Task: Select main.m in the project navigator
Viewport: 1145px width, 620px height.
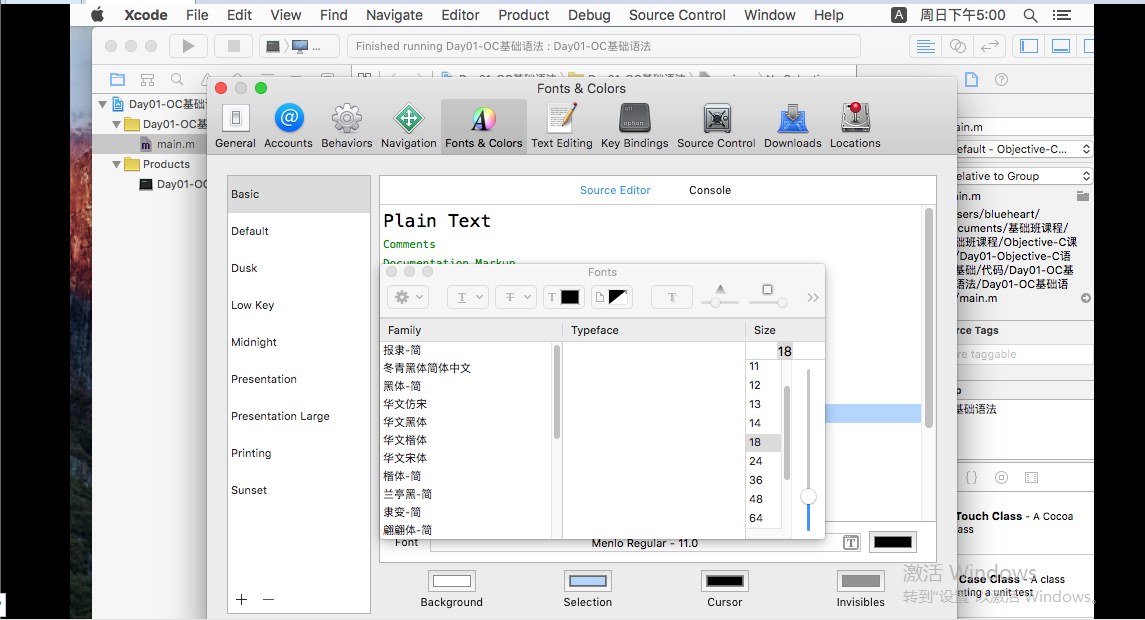Action: (x=175, y=145)
